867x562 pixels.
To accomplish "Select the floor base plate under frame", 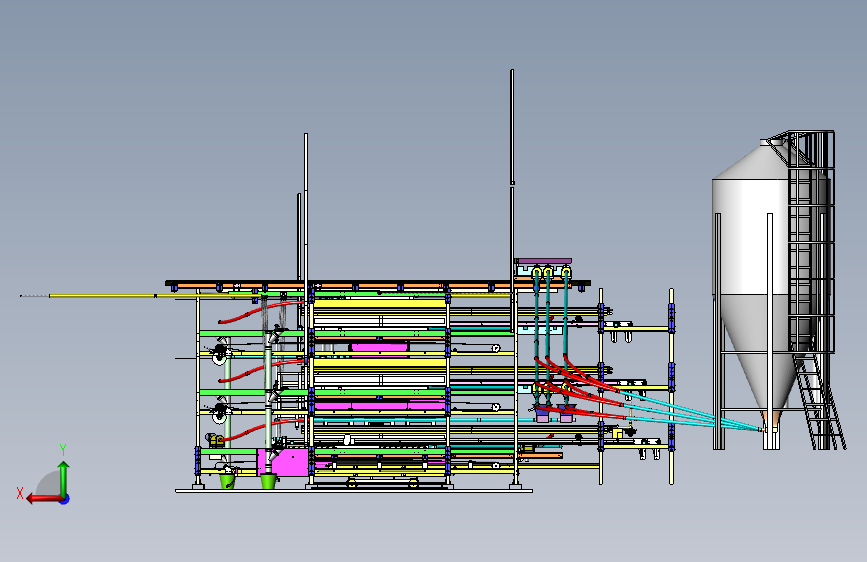I will click(x=354, y=491).
